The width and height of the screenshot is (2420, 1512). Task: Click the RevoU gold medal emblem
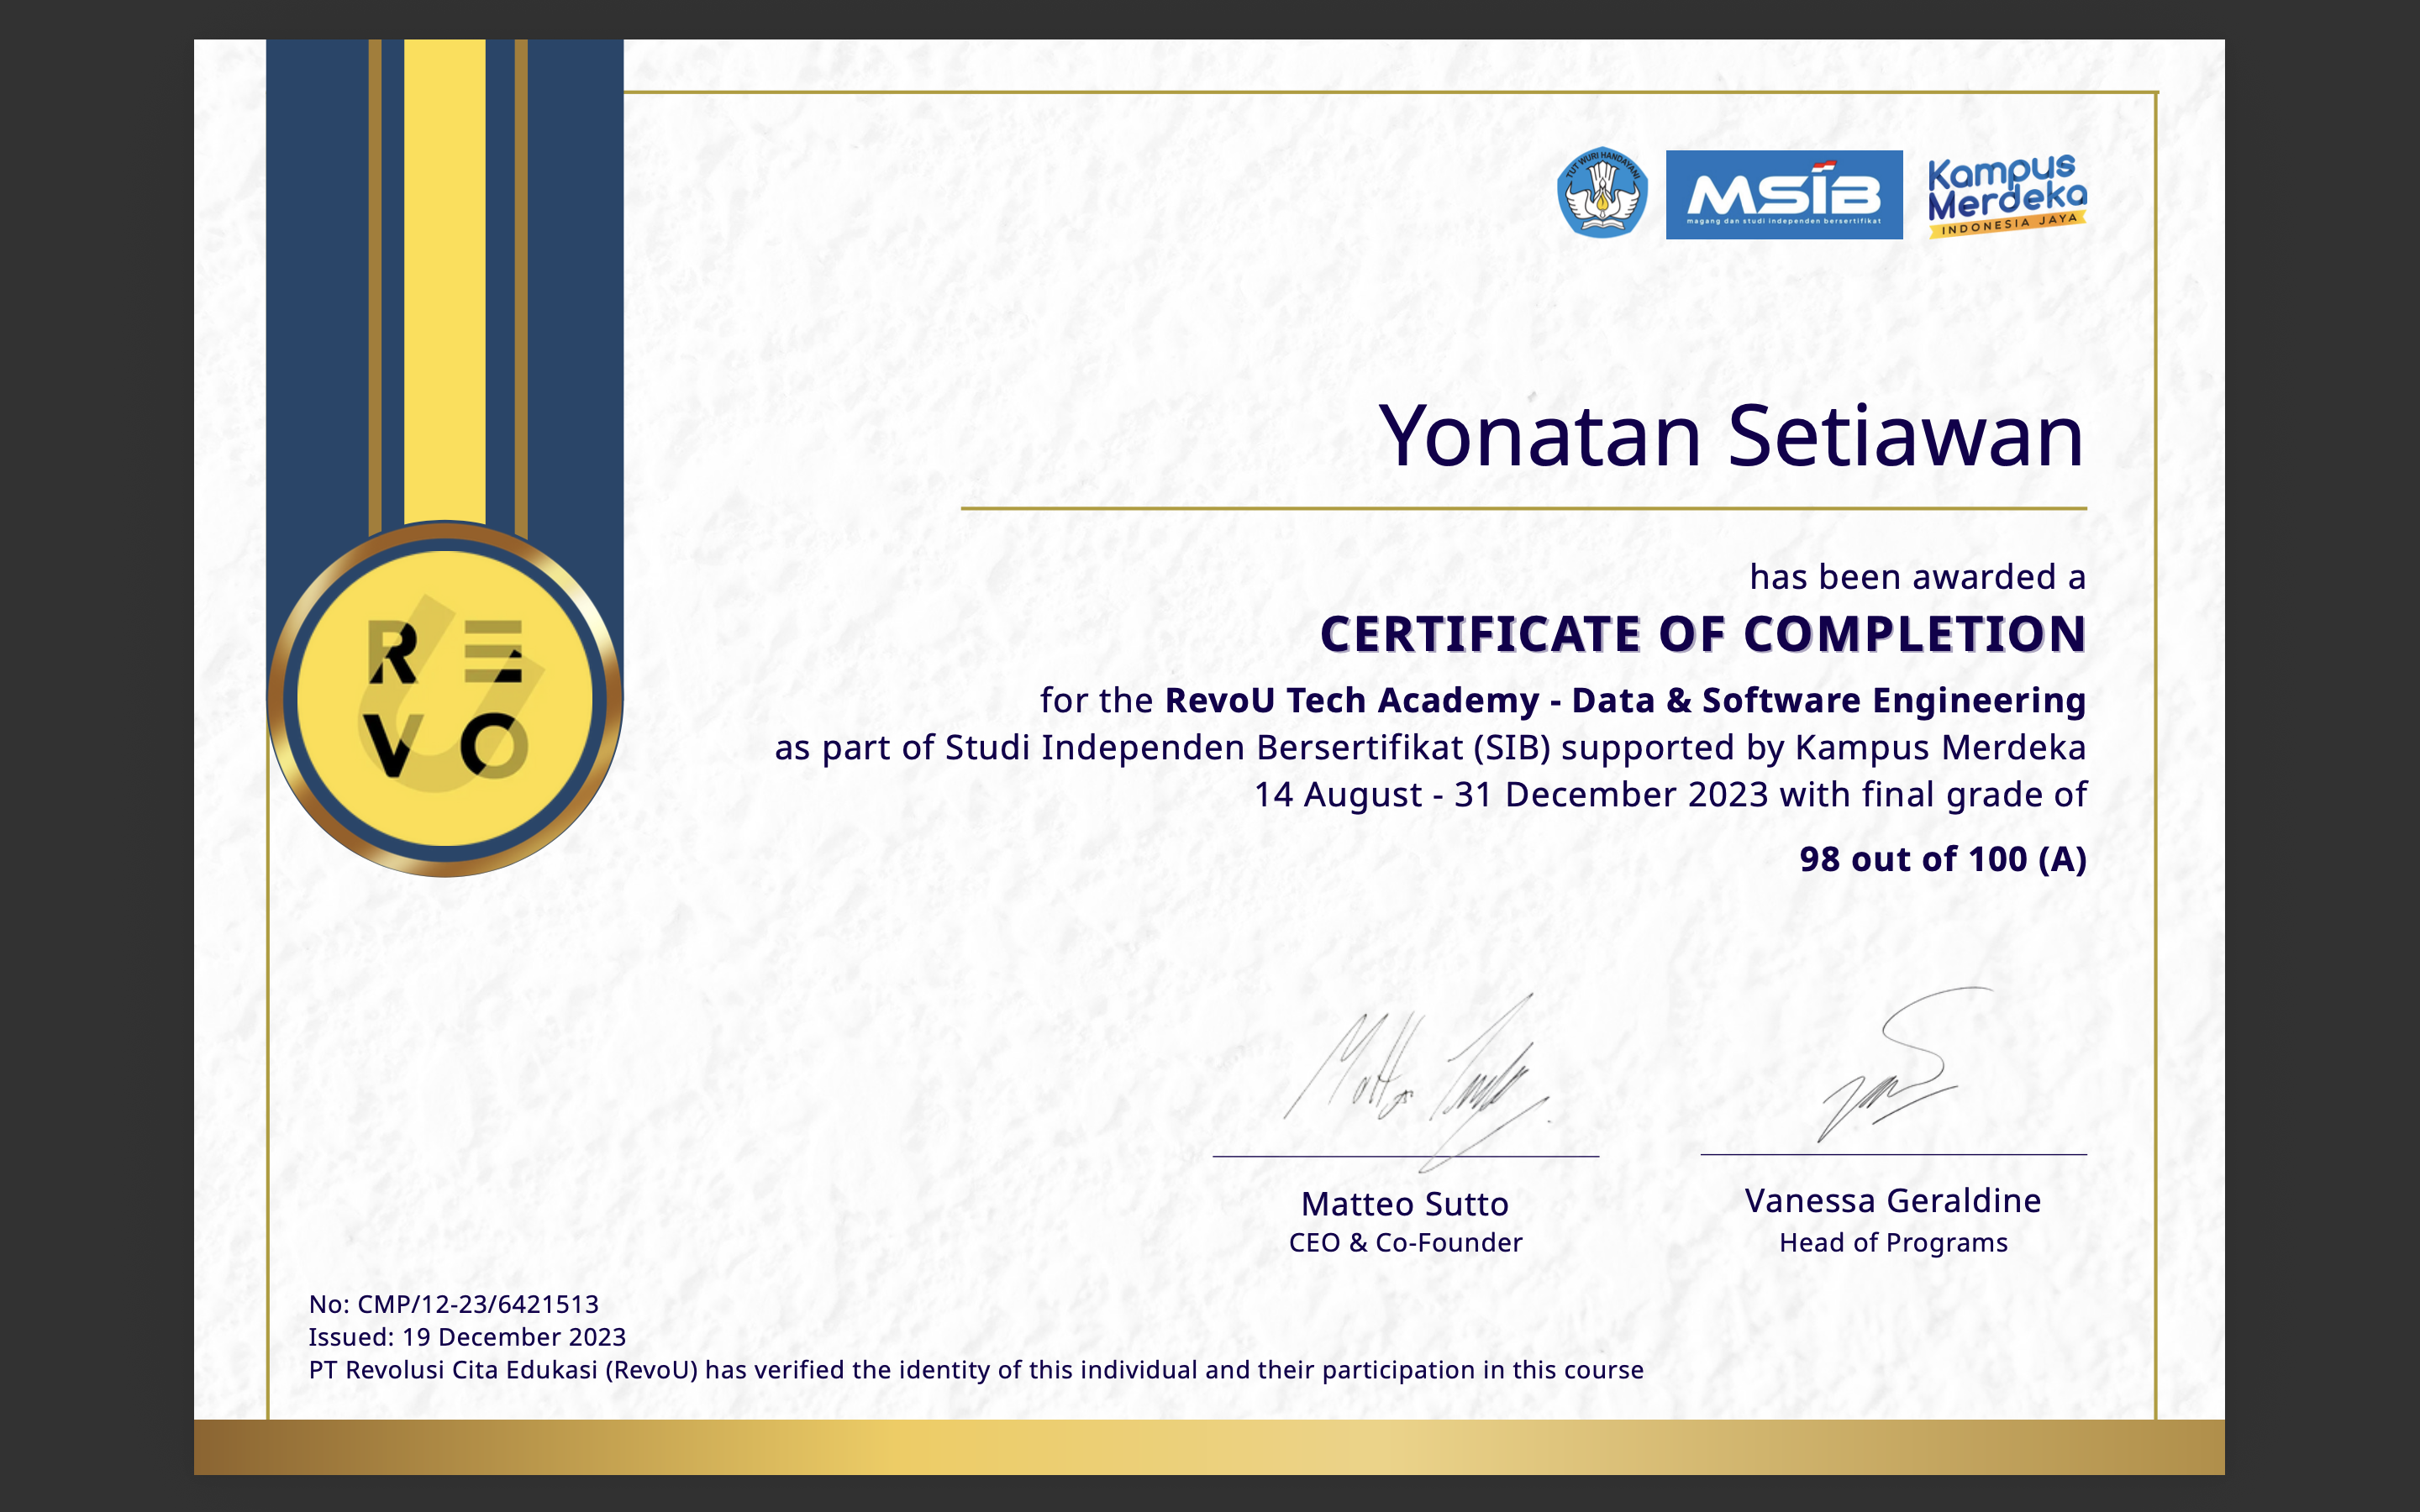coord(445,699)
